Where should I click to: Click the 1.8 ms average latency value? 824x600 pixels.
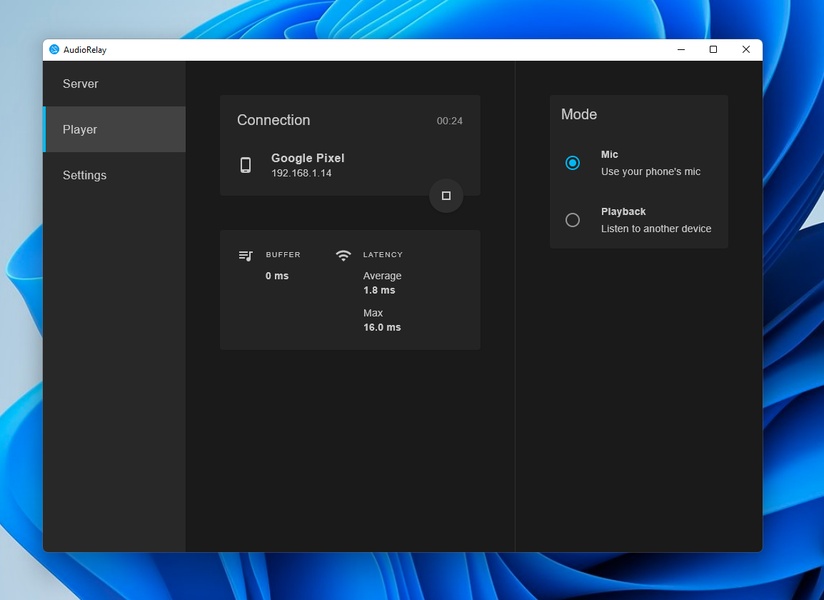379,290
